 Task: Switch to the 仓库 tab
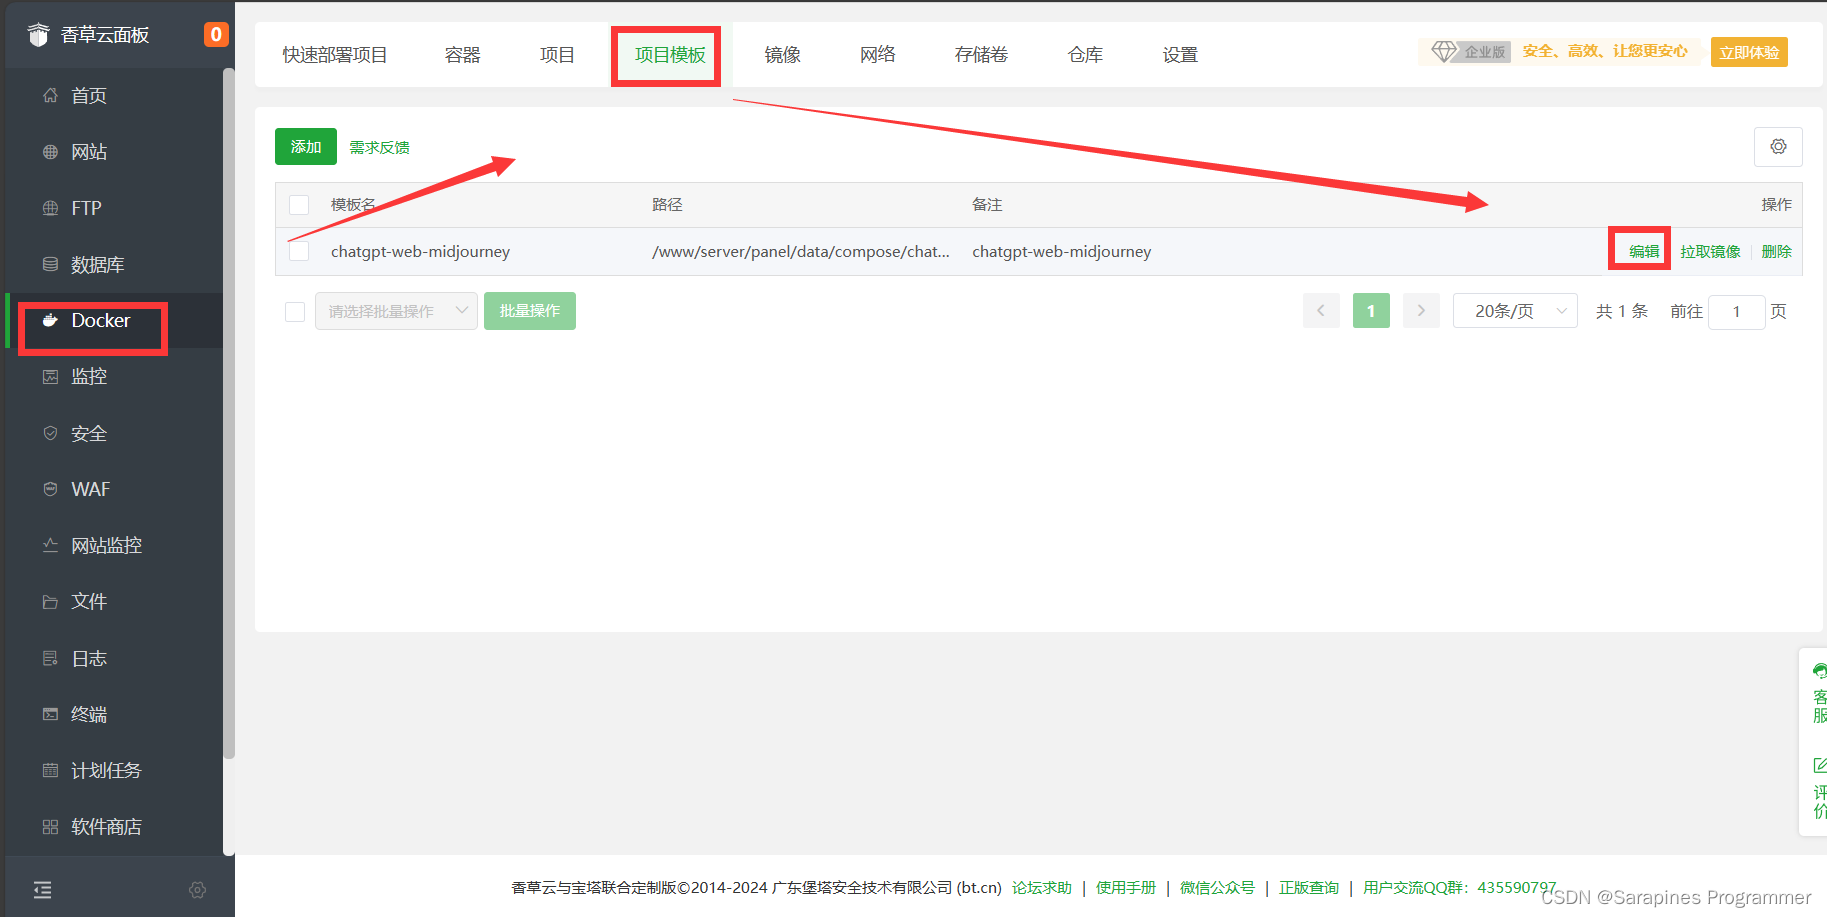coord(1084,55)
